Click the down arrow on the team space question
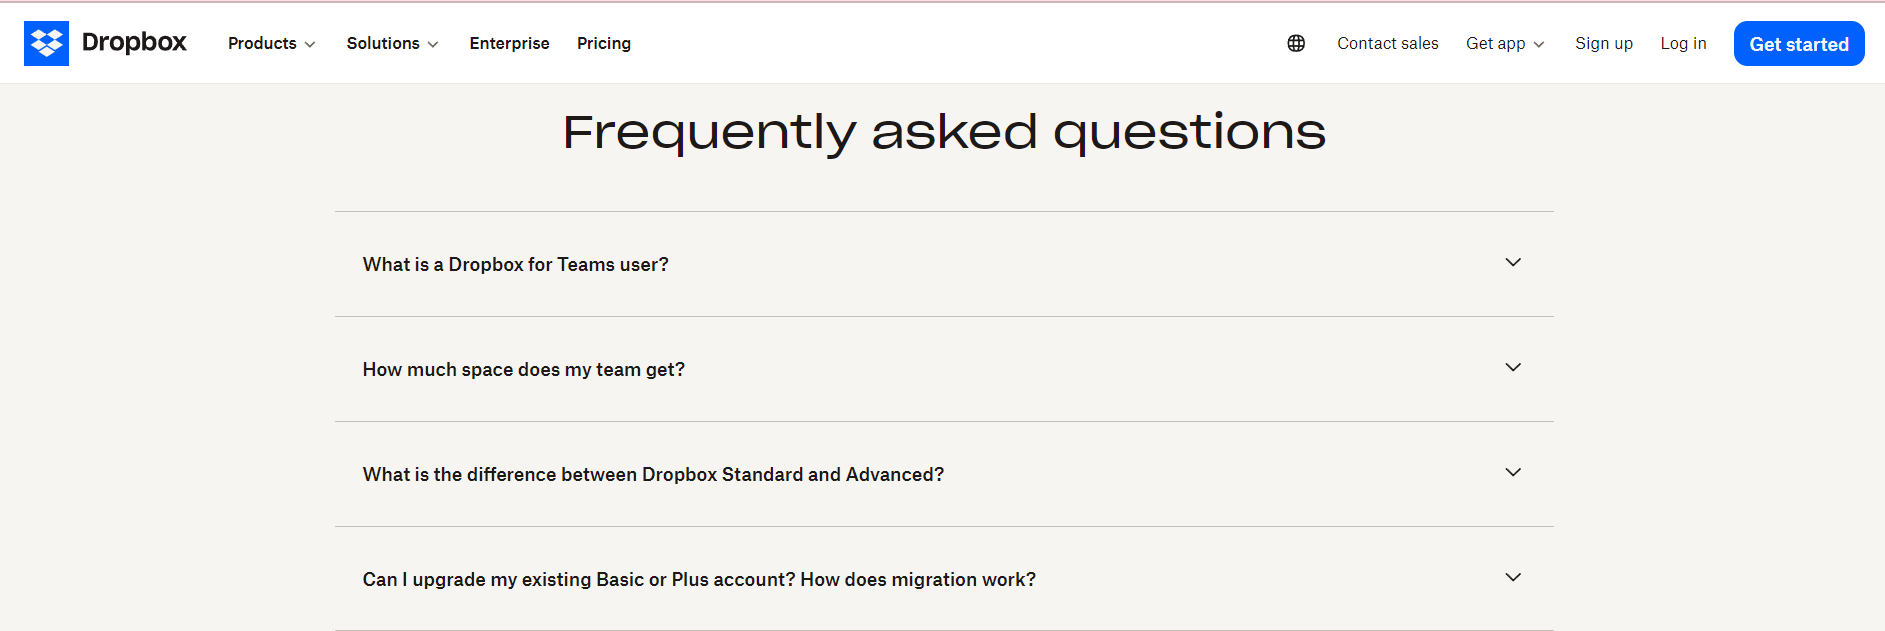 click(x=1513, y=367)
